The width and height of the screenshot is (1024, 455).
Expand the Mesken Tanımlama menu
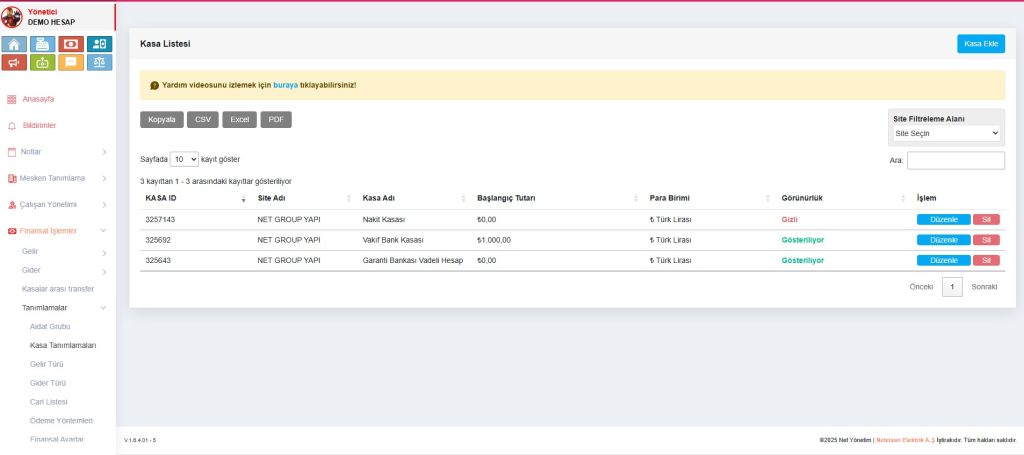(58, 178)
